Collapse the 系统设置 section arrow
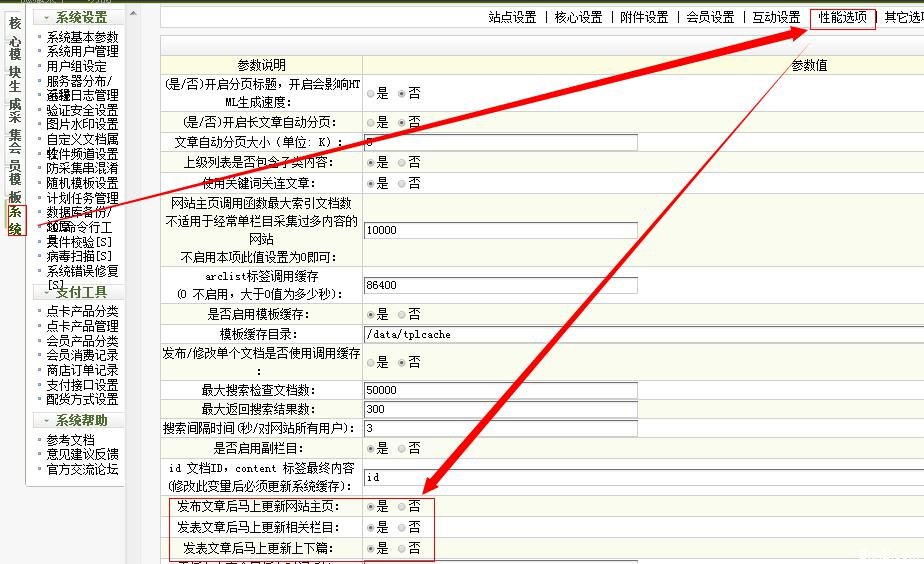The width and height of the screenshot is (924, 564). point(47,17)
